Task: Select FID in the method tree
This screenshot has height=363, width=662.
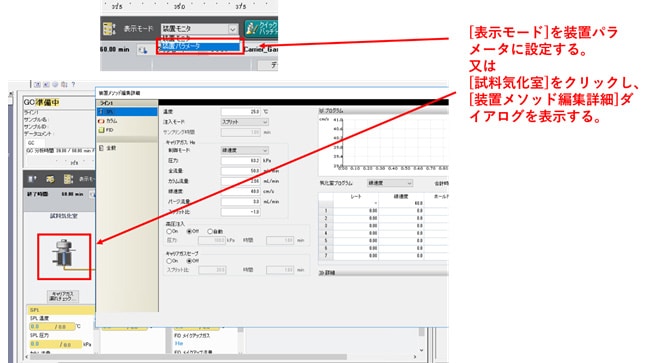Action: (x=109, y=130)
